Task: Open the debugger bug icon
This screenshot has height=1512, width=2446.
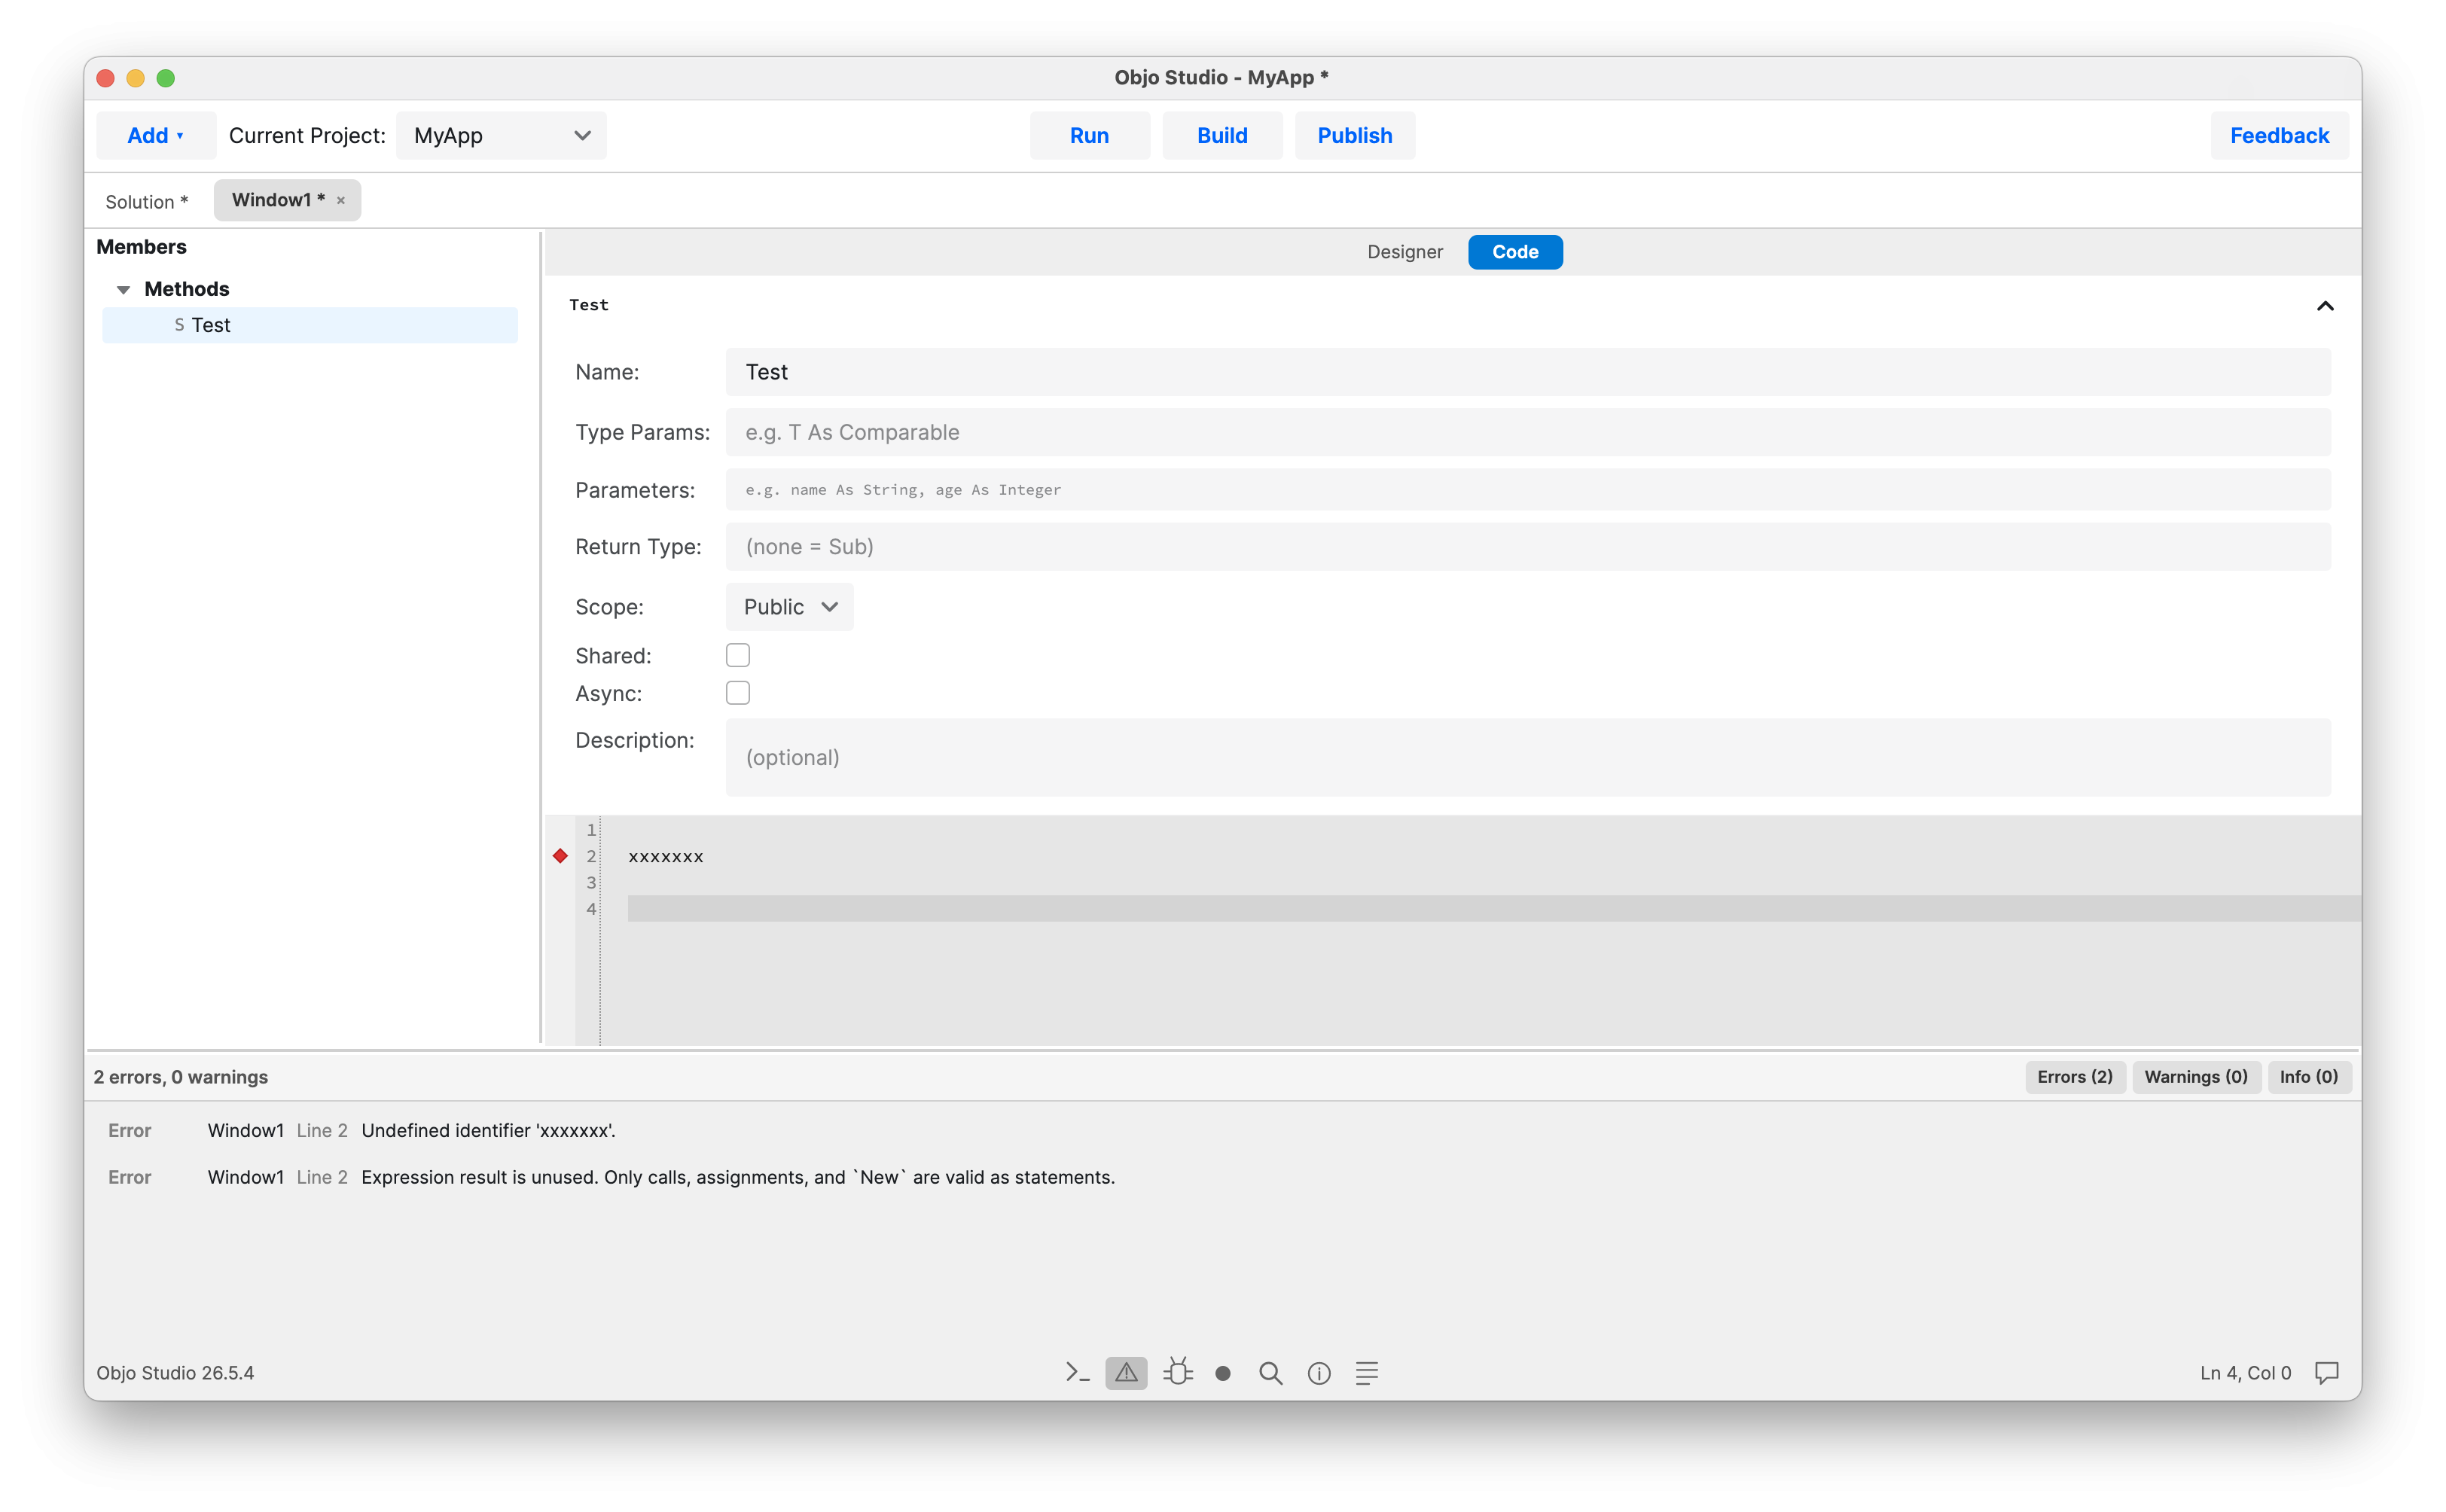Action: click(x=1178, y=1372)
